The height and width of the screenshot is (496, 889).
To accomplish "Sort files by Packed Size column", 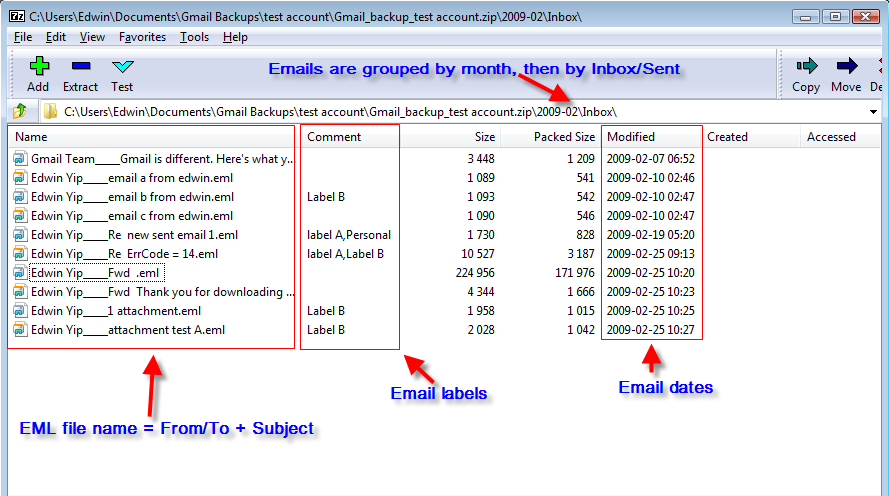I will click(564, 137).
